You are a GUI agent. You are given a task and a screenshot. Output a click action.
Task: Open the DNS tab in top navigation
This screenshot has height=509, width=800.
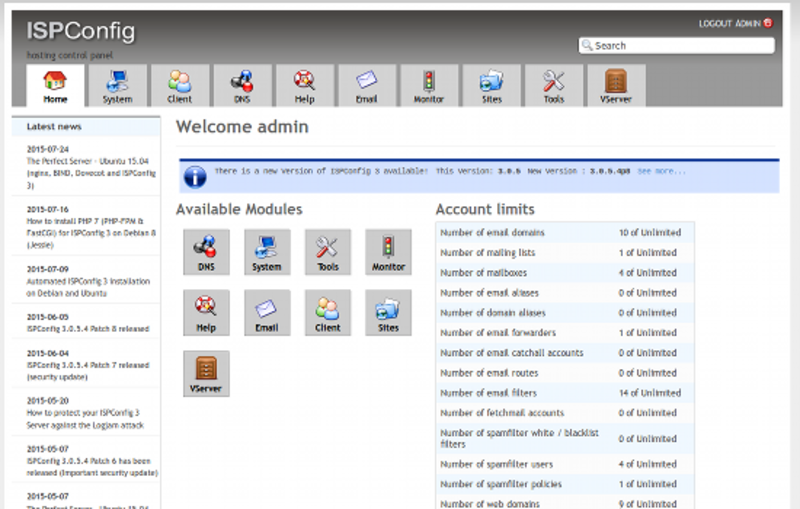coord(242,86)
